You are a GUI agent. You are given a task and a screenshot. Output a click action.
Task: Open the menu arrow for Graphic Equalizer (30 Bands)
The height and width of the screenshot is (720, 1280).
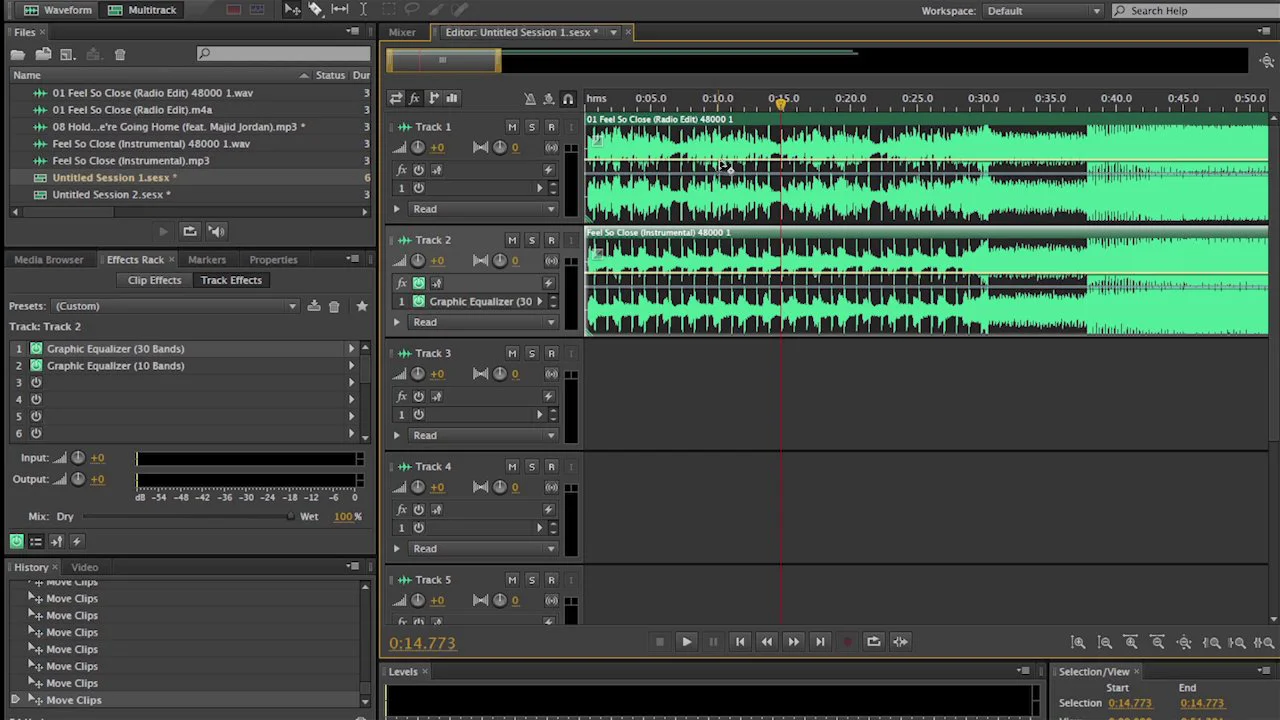pos(351,349)
